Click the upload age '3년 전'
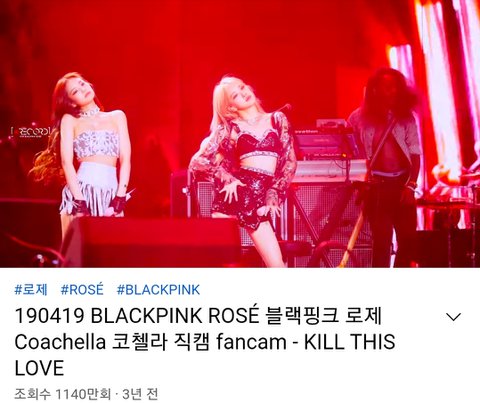 point(140,394)
